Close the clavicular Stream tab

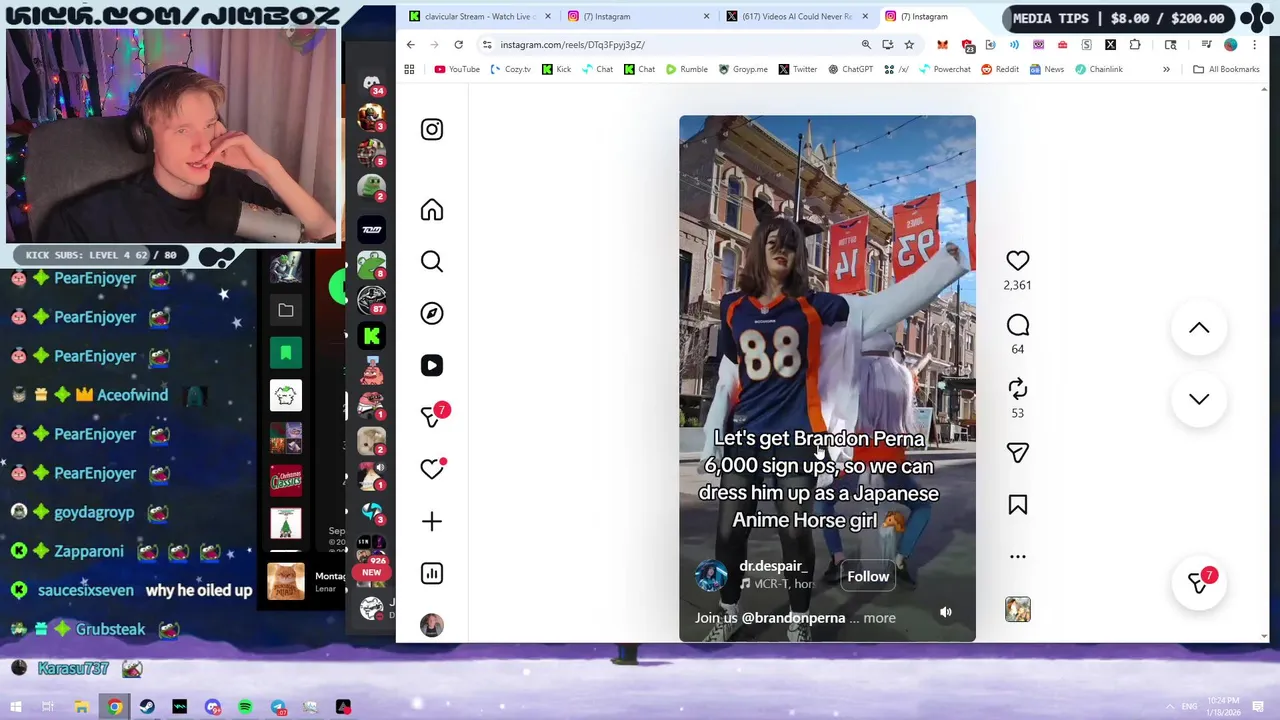547,16
